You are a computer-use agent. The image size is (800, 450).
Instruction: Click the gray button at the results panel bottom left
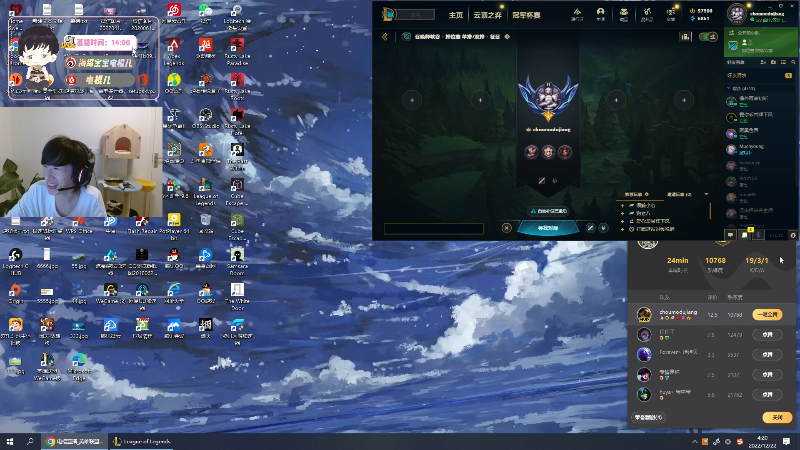(x=648, y=417)
